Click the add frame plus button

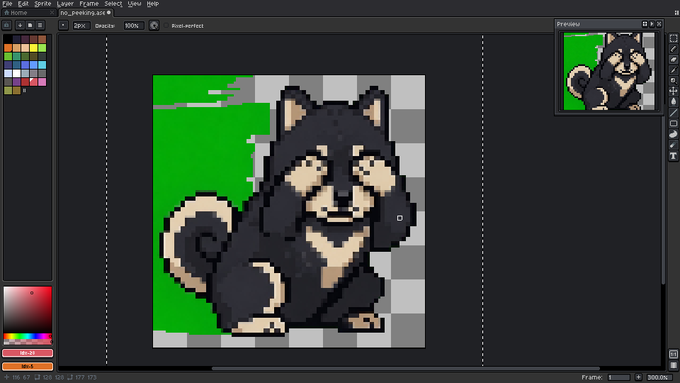638,377
